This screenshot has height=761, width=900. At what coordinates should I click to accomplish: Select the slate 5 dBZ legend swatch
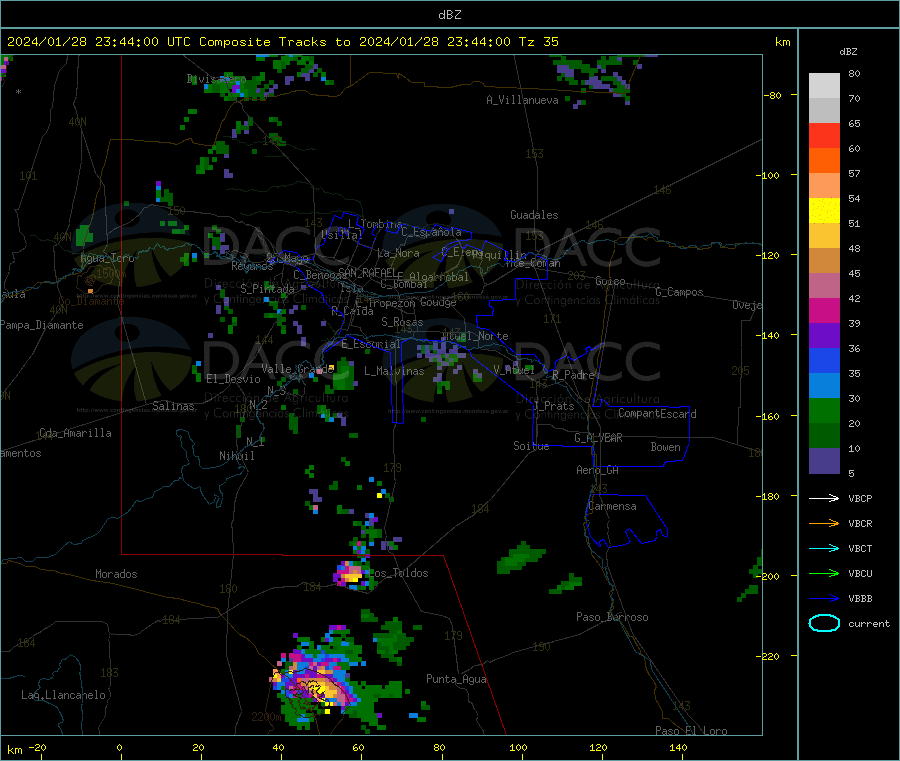[x=824, y=461]
